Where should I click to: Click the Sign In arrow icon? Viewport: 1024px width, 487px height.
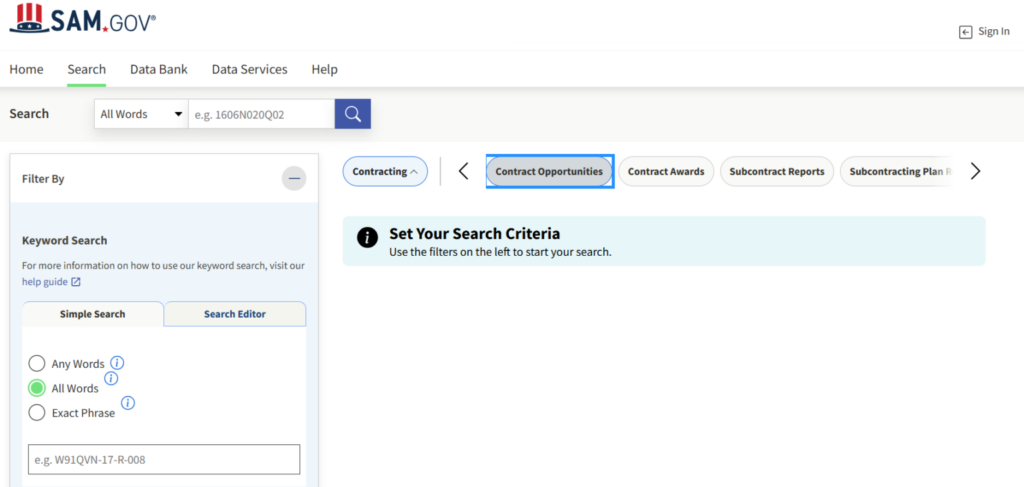[x=965, y=32]
